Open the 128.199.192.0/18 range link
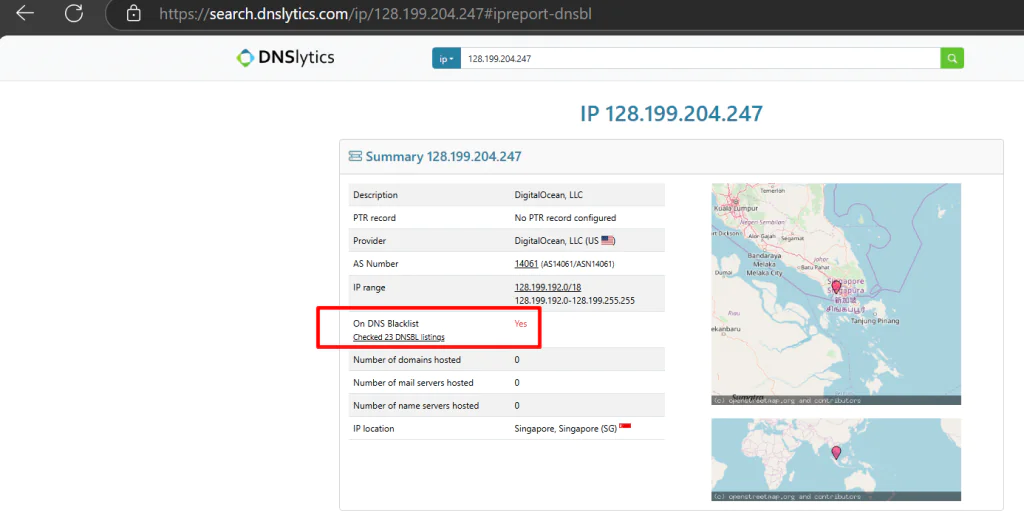 [548, 287]
